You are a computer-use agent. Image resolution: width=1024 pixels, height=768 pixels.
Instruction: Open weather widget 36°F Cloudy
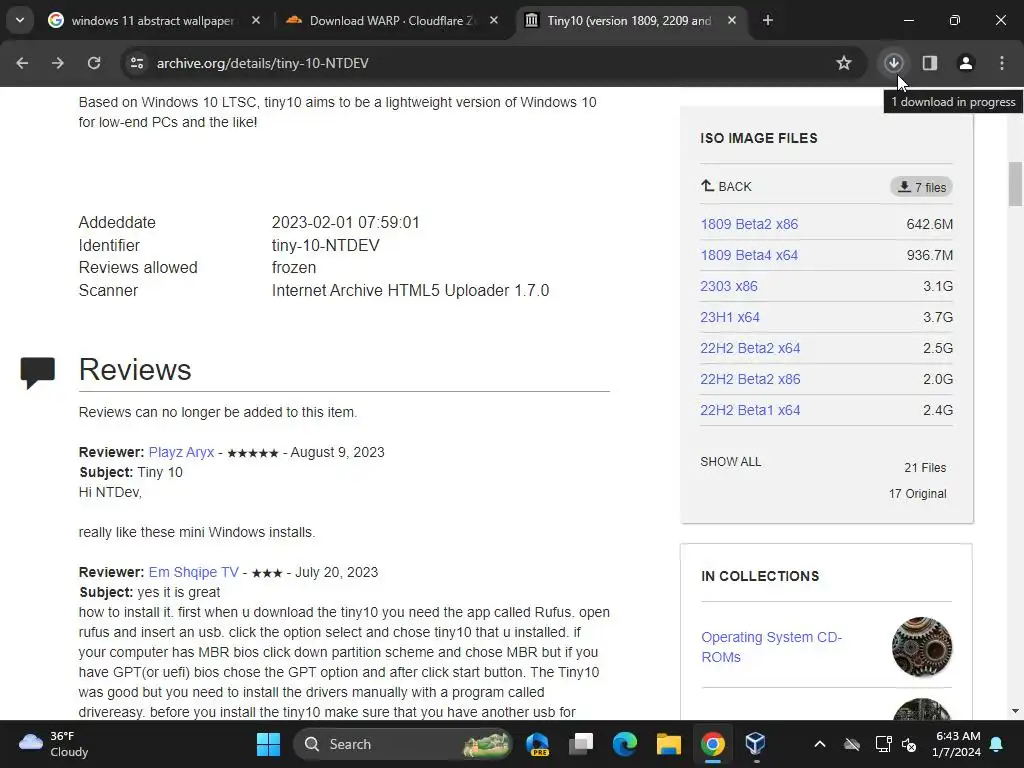54,744
